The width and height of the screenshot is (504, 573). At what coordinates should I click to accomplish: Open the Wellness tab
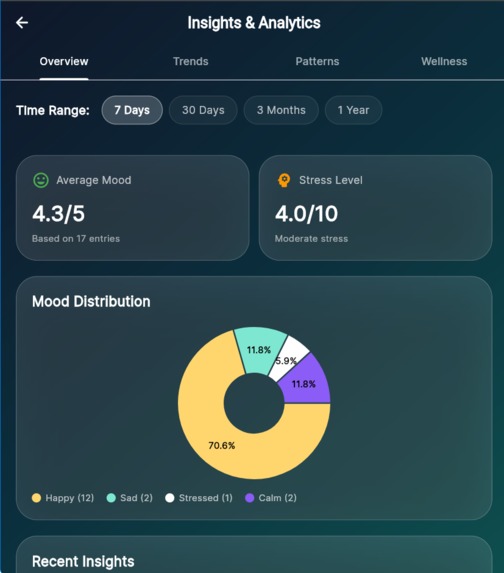444,61
